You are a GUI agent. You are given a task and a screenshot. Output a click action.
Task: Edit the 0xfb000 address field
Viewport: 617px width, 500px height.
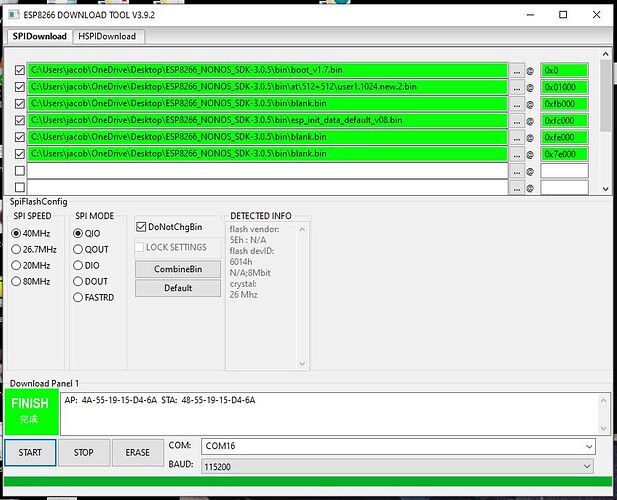(x=565, y=104)
